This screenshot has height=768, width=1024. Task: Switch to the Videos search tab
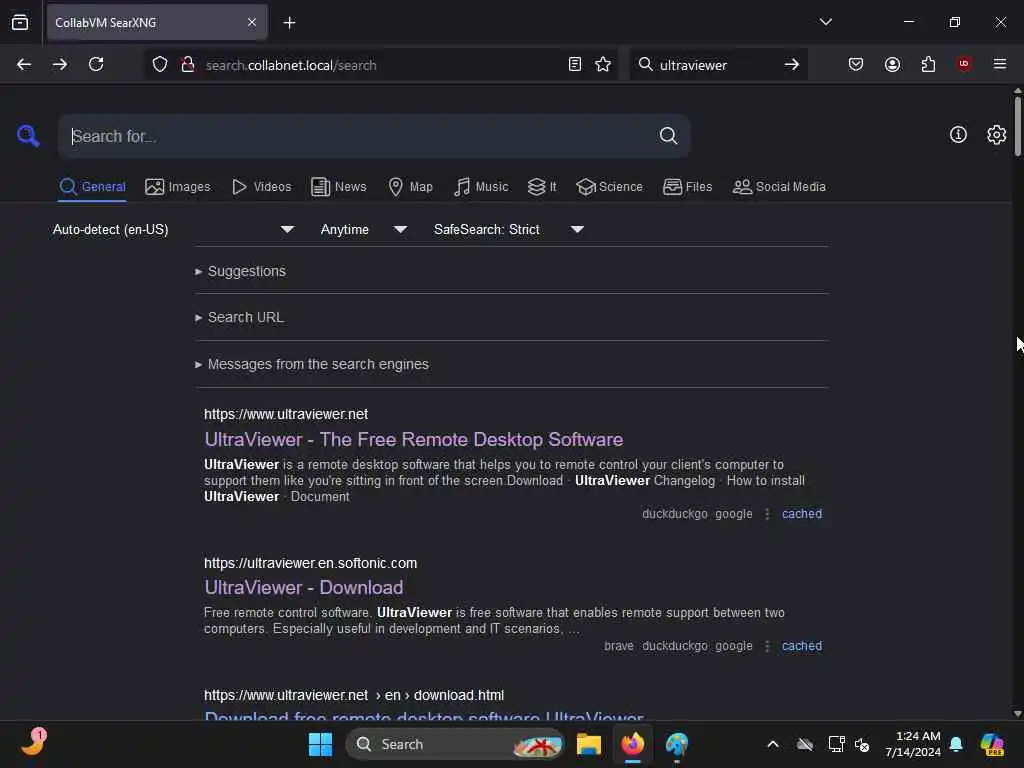261,187
